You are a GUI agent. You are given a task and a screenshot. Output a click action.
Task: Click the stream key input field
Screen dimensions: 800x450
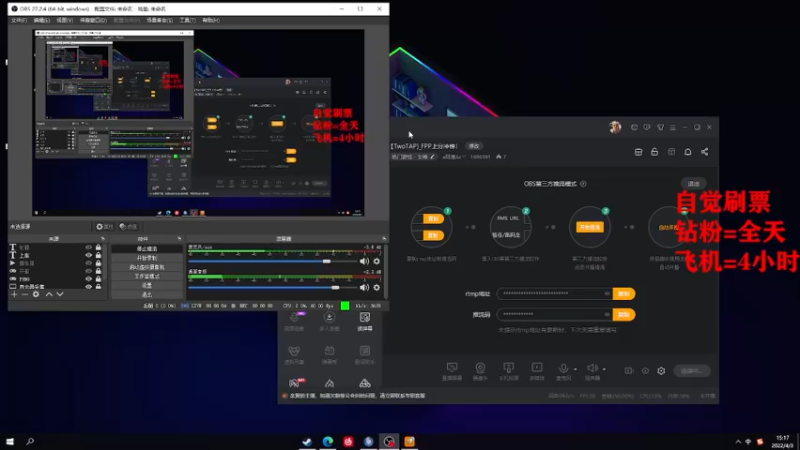tap(554, 315)
